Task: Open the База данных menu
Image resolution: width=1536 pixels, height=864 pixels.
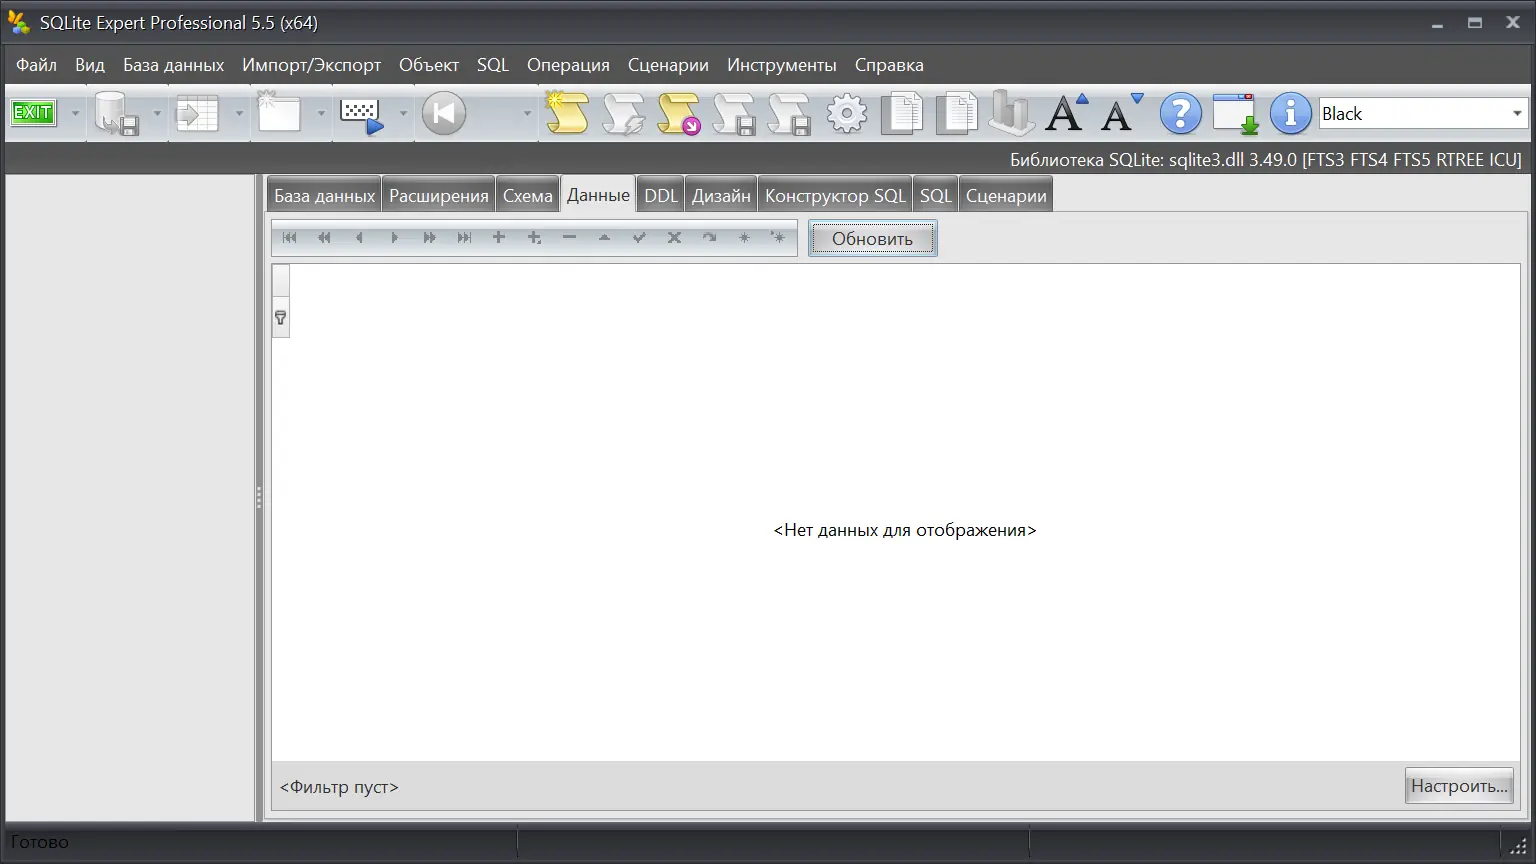Action: [173, 65]
